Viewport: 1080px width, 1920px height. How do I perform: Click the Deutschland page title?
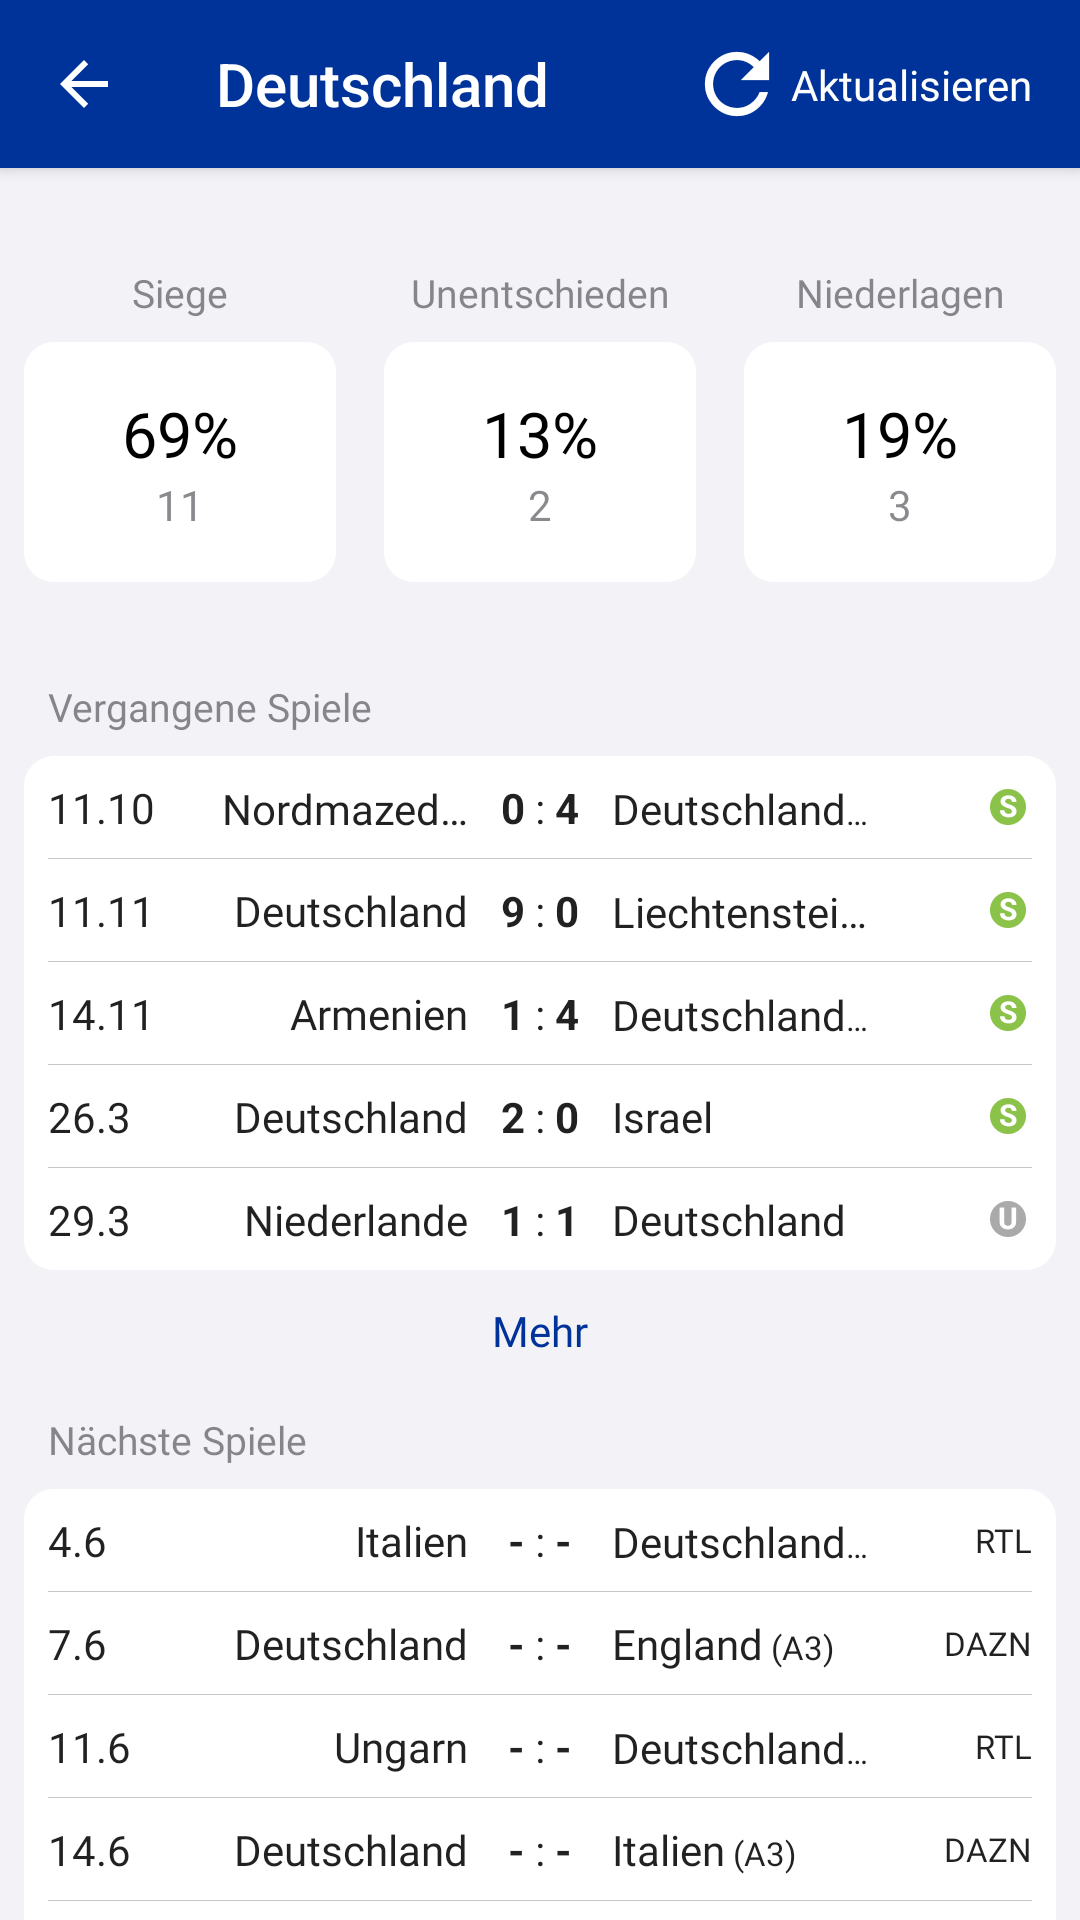[382, 86]
